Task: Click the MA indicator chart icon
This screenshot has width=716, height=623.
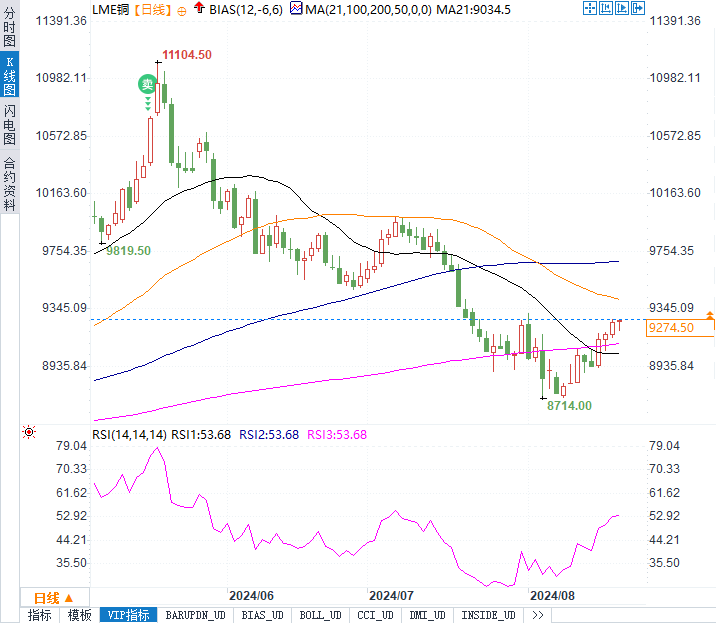Action: point(296,8)
